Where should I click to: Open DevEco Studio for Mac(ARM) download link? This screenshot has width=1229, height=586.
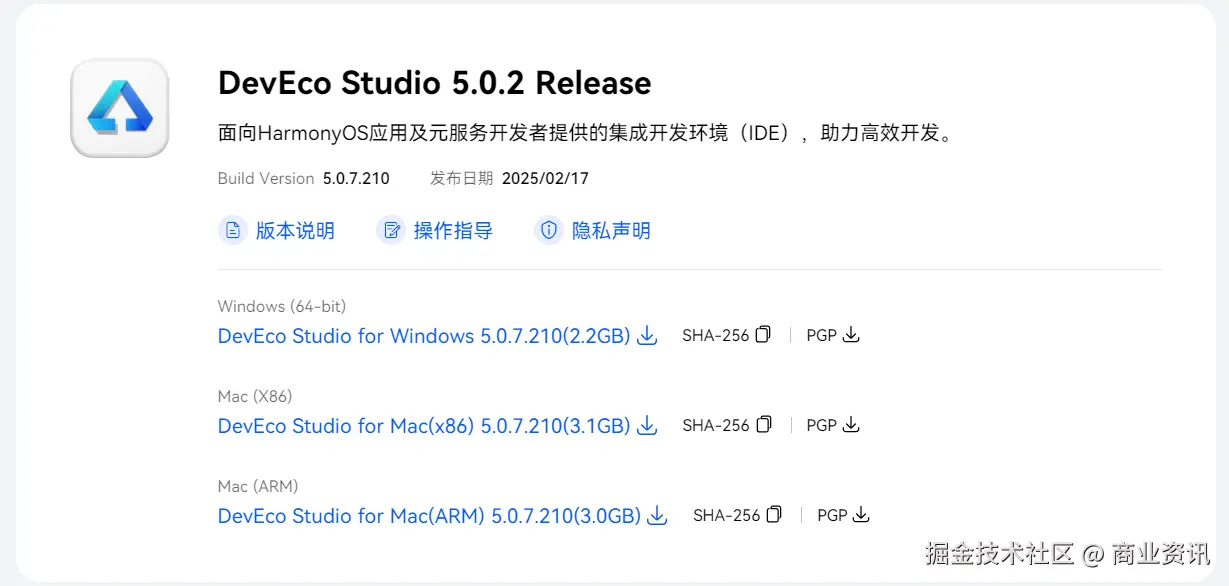coord(429,516)
